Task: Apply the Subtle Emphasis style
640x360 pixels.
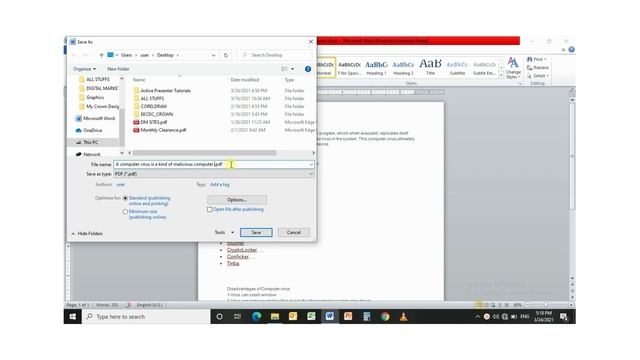Action: 484,68
